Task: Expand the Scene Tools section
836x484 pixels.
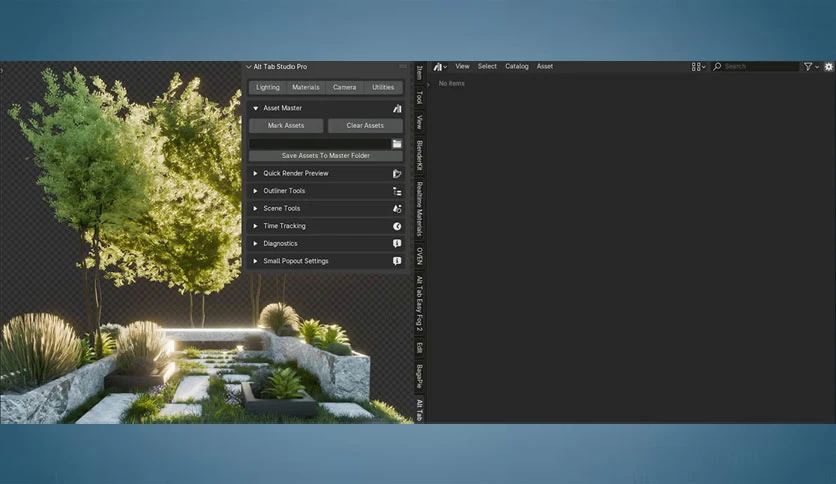Action: click(255, 208)
